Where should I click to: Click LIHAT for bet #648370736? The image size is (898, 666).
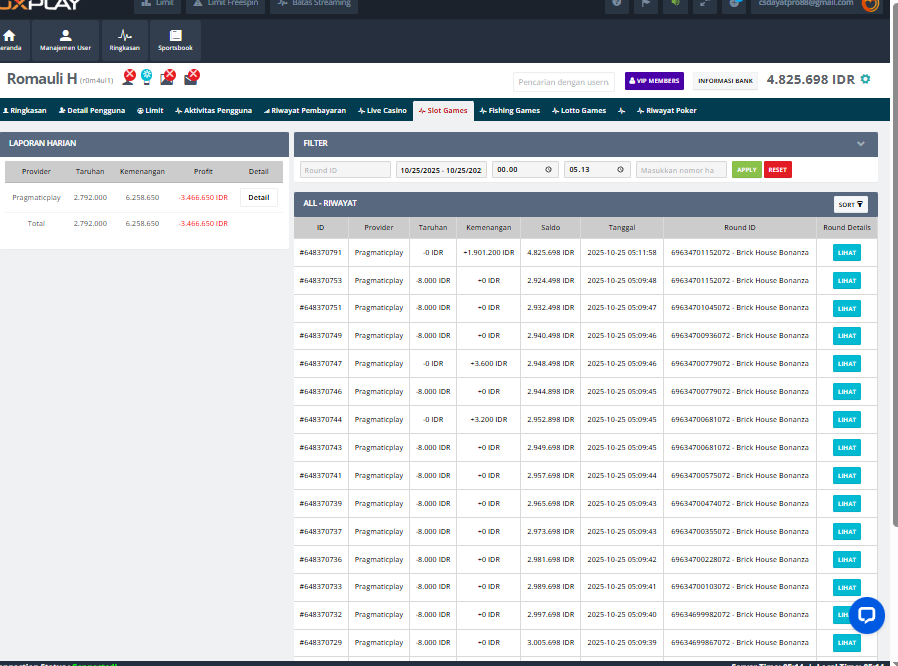pyautogui.click(x=846, y=559)
